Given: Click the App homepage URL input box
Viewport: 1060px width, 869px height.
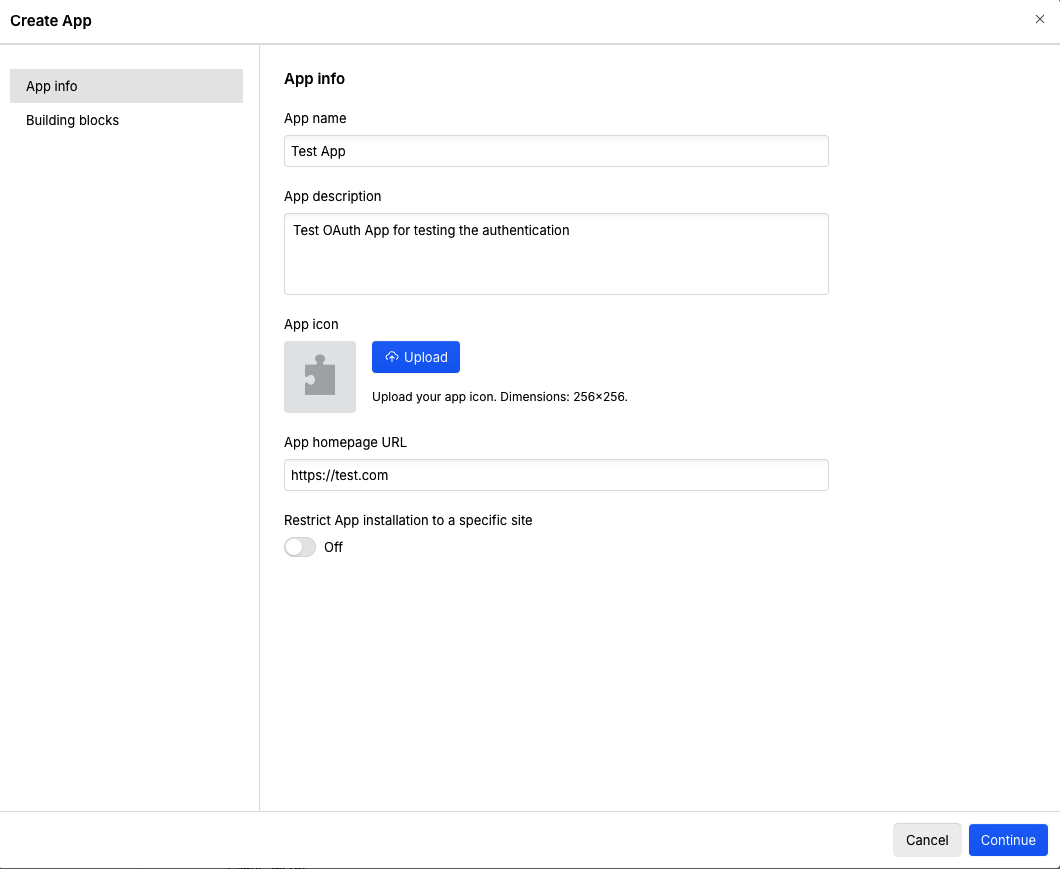Looking at the screenshot, I should pos(556,475).
